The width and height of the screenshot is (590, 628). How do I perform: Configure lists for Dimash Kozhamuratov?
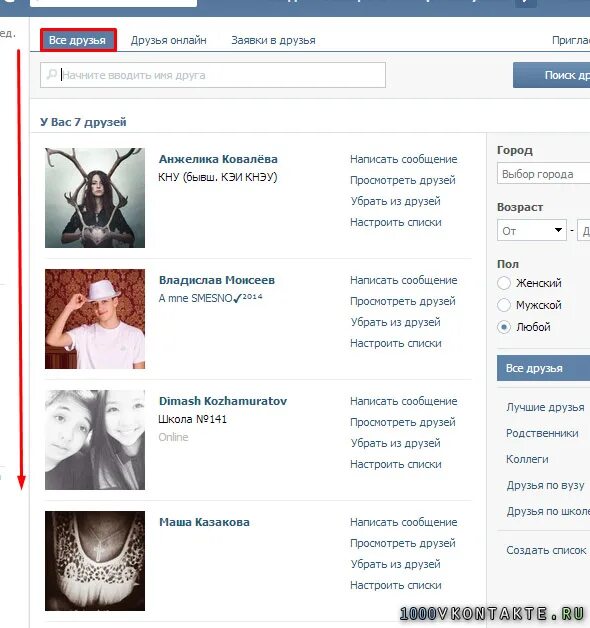pos(396,464)
